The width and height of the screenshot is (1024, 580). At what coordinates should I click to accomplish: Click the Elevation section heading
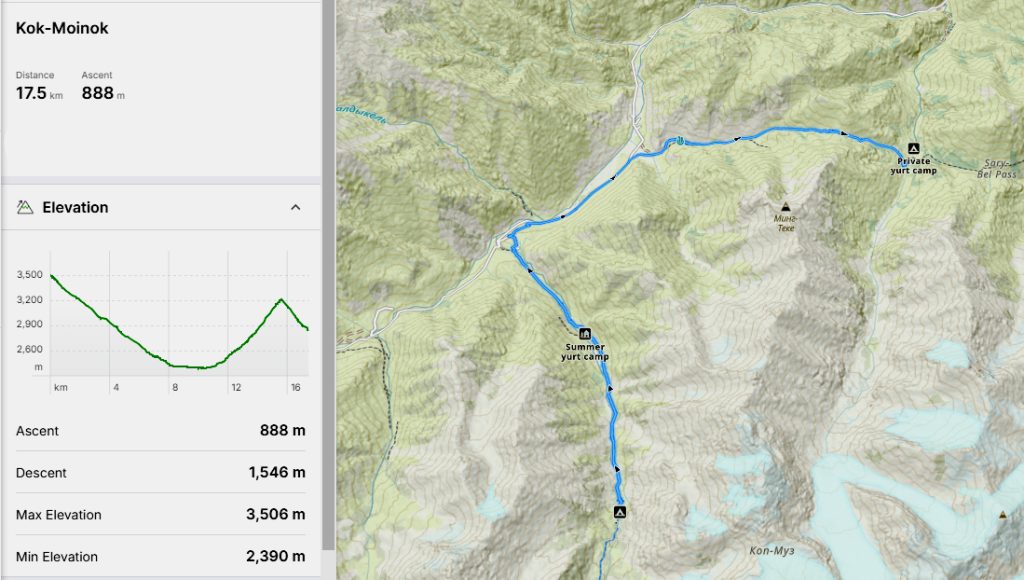click(75, 207)
